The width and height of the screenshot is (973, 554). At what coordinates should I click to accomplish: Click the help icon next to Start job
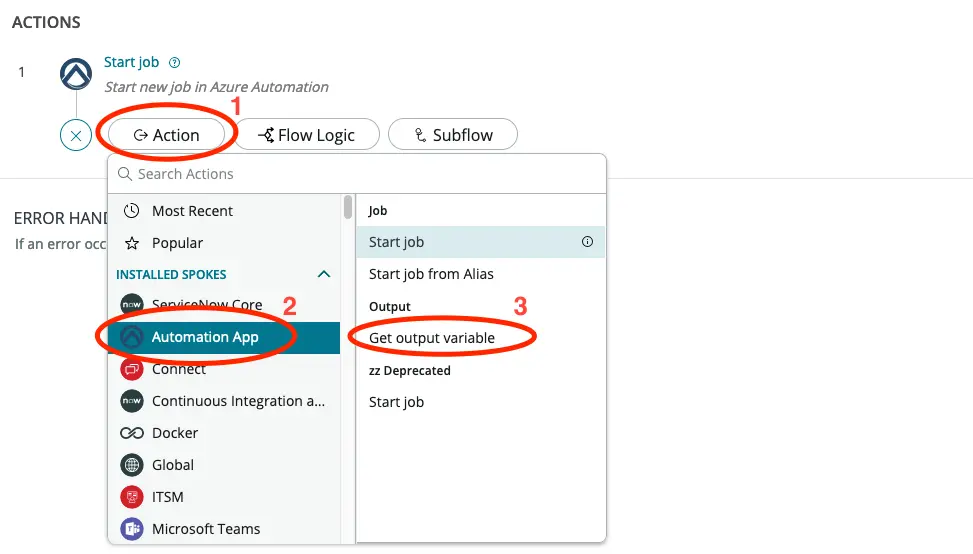175,62
